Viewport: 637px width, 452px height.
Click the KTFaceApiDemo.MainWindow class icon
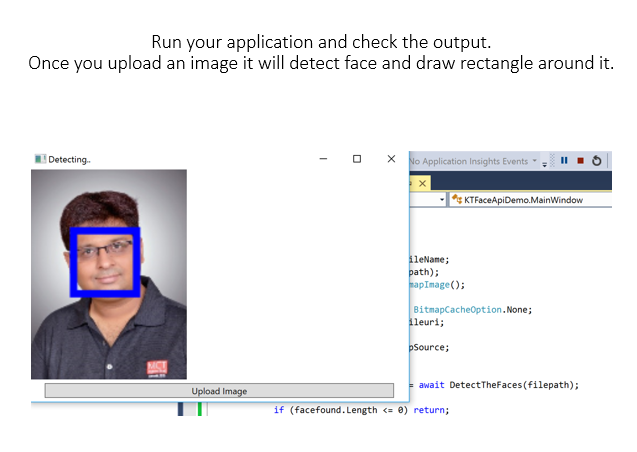point(456,200)
